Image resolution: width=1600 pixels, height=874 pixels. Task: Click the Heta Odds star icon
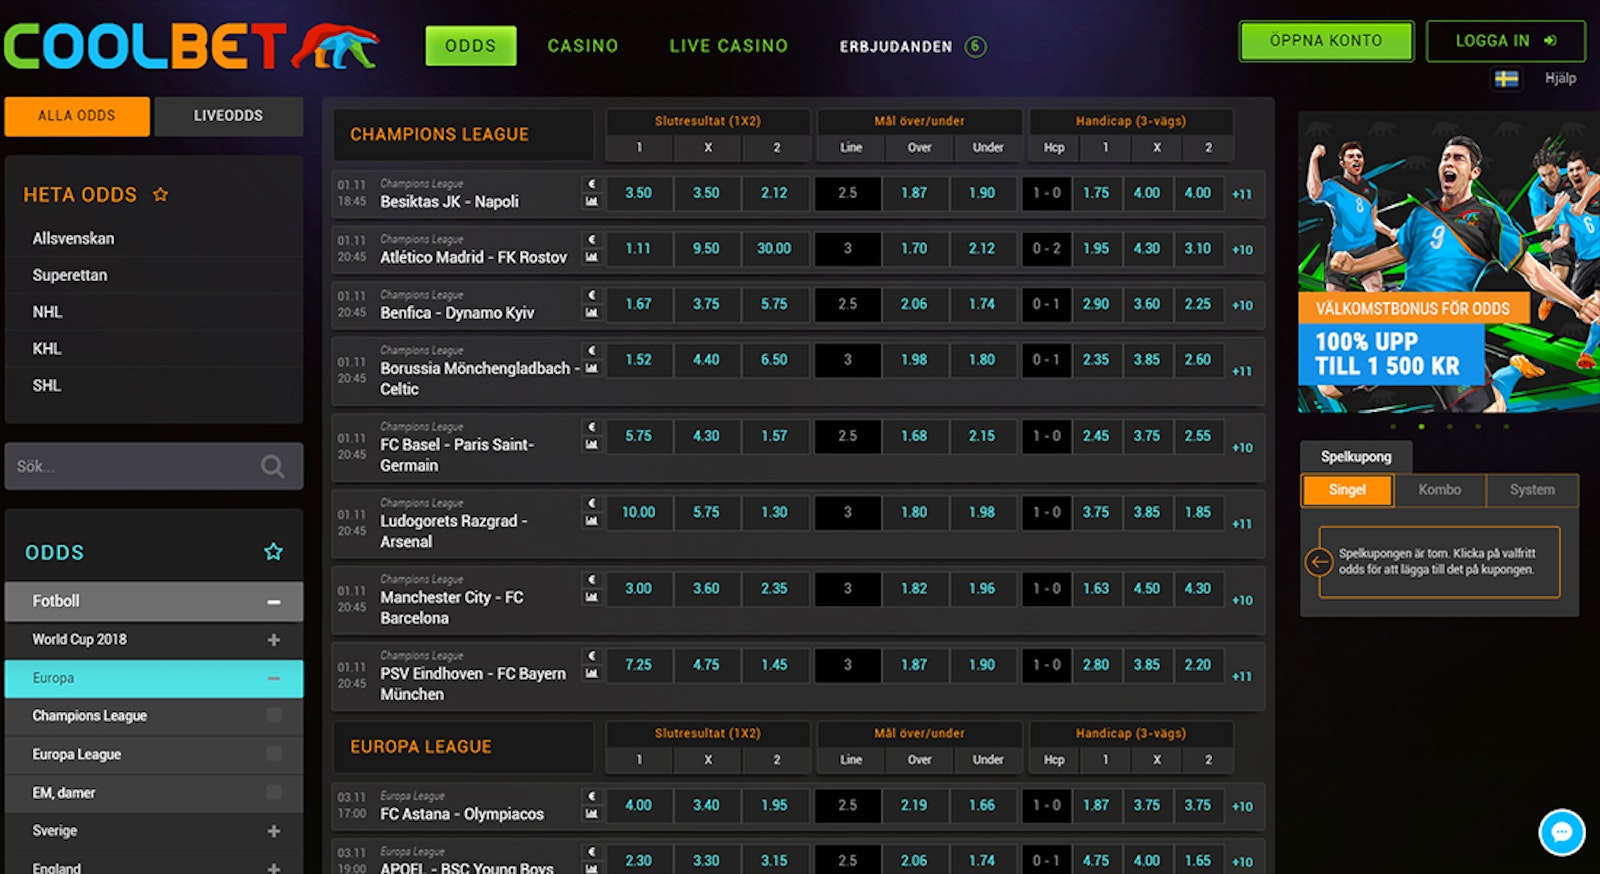tap(160, 194)
